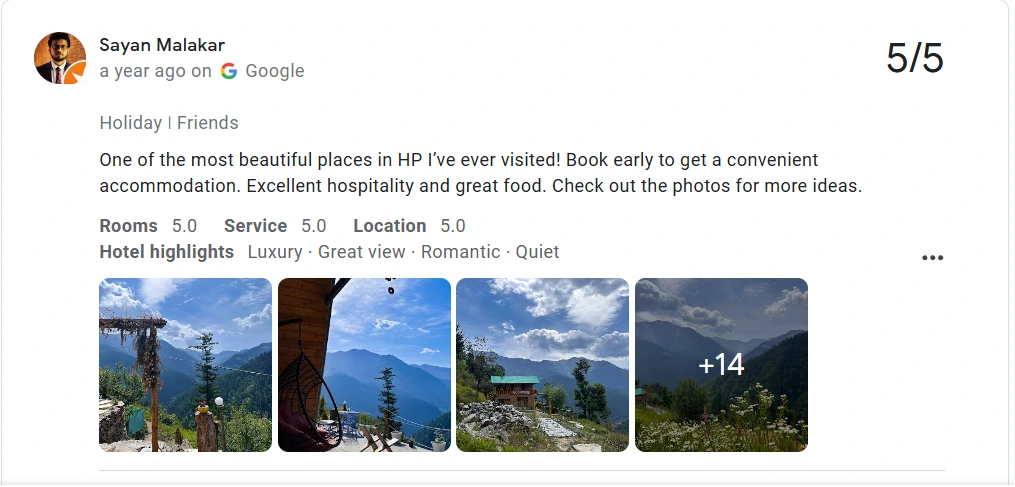Click the Google source text
This screenshot has height=487, width=1015.
274,71
